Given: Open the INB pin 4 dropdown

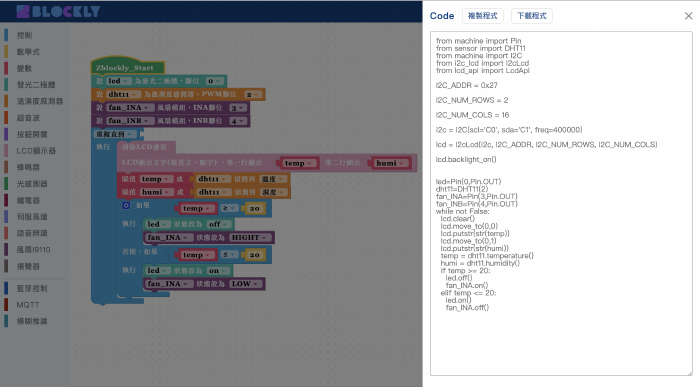Looking at the screenshot, I should click(237, 121).
